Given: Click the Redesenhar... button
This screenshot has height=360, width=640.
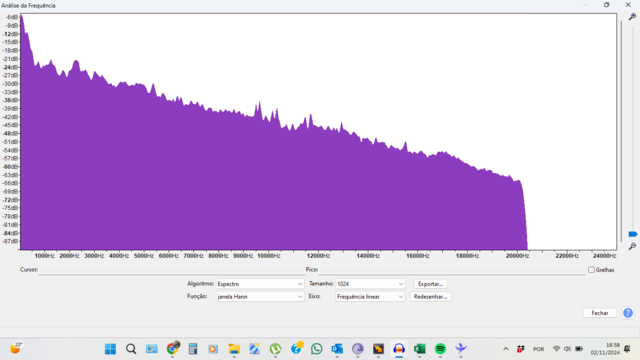Looking at the screenshot, I should click(x=430, y=297).
